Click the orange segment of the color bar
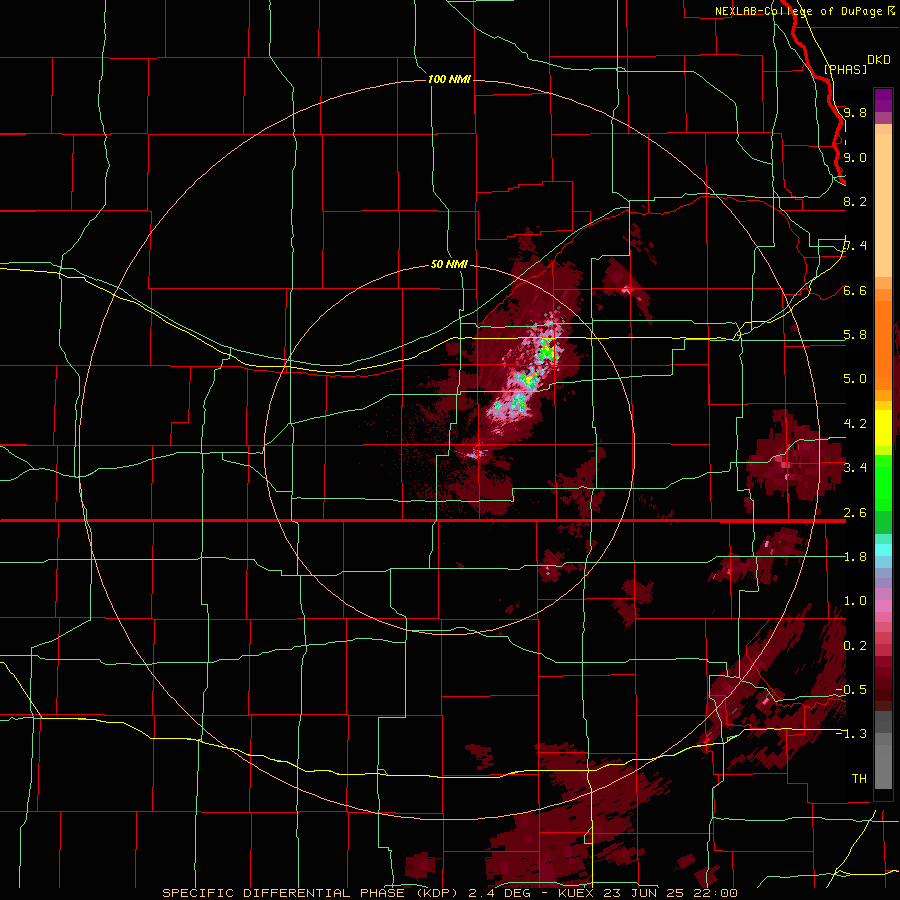 883,339
